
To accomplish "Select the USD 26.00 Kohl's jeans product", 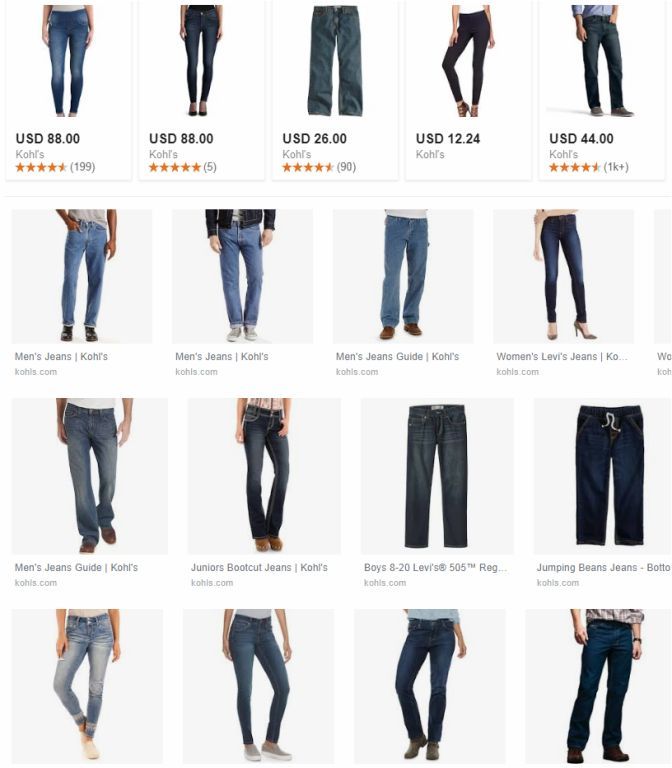I will click(335, 91).
